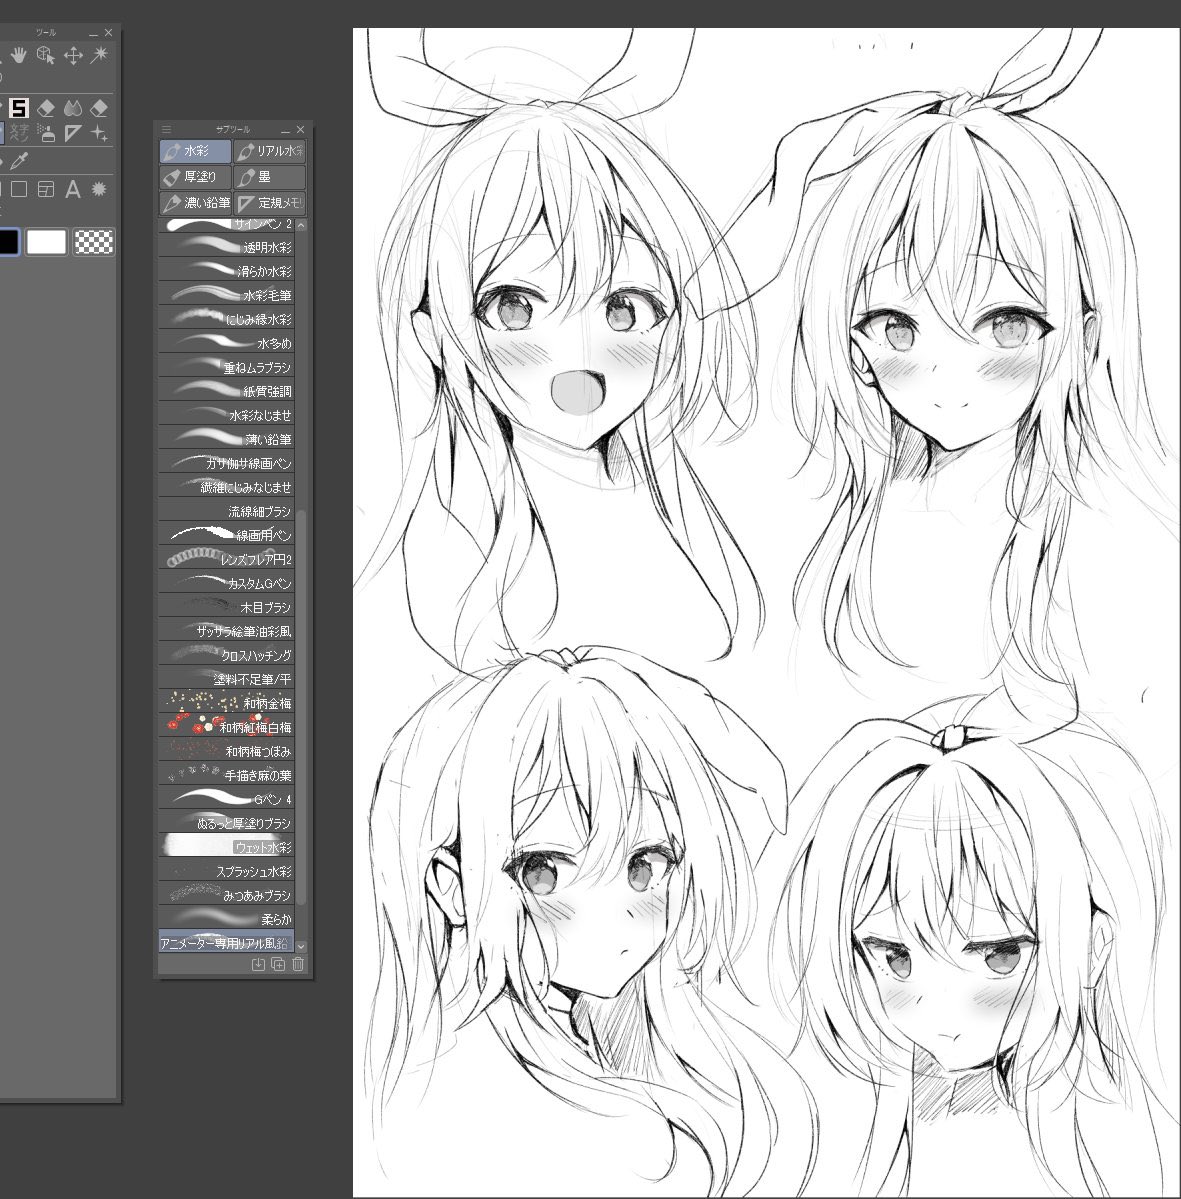The image size is (1181, 1199).
Task: Select the 繊維にじみなじませ brush
Action: coord(226,487)
